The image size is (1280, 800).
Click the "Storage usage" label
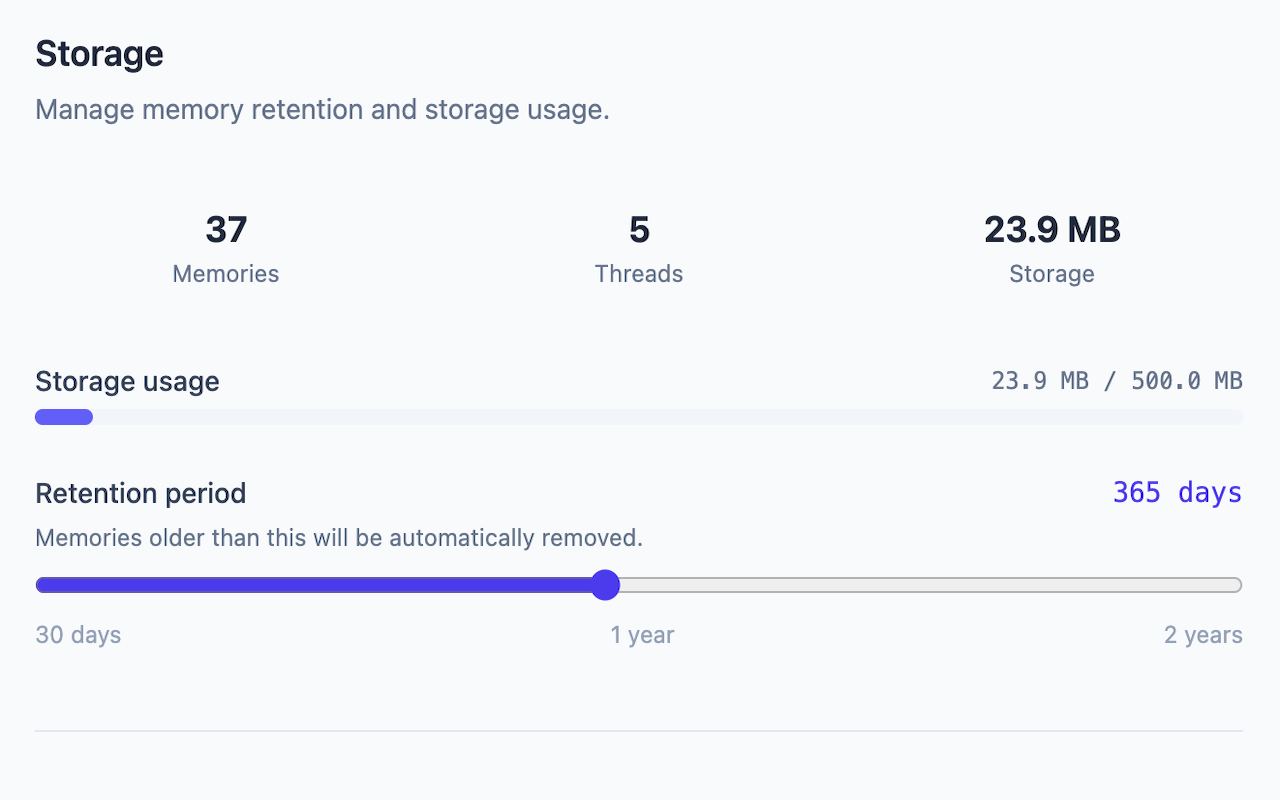point(127,381)
